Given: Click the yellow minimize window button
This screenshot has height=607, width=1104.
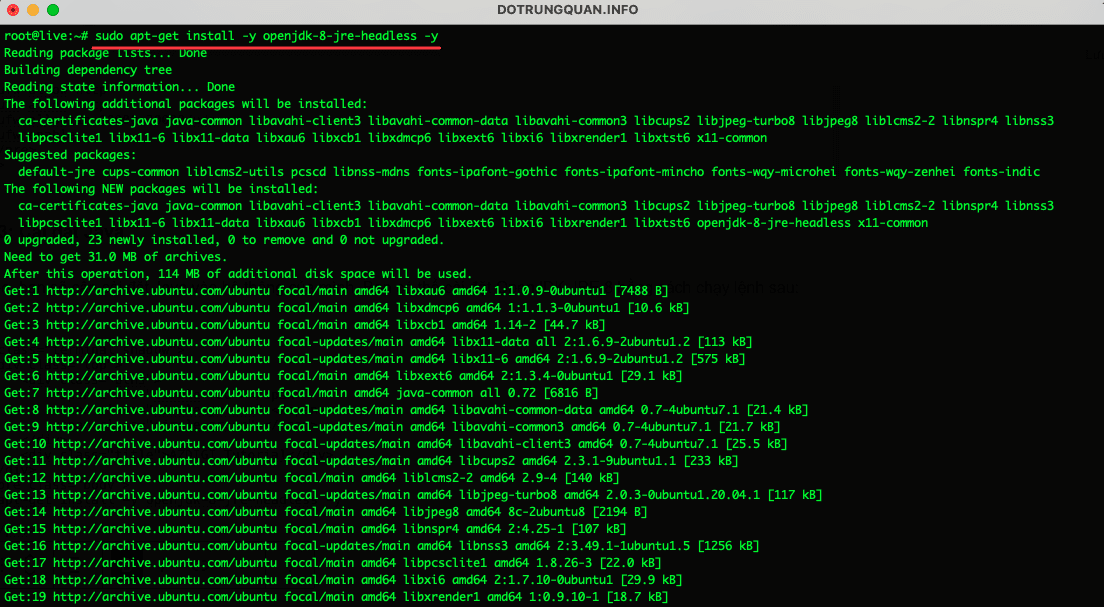Looking at the screenshot, I should coord(32,10).
